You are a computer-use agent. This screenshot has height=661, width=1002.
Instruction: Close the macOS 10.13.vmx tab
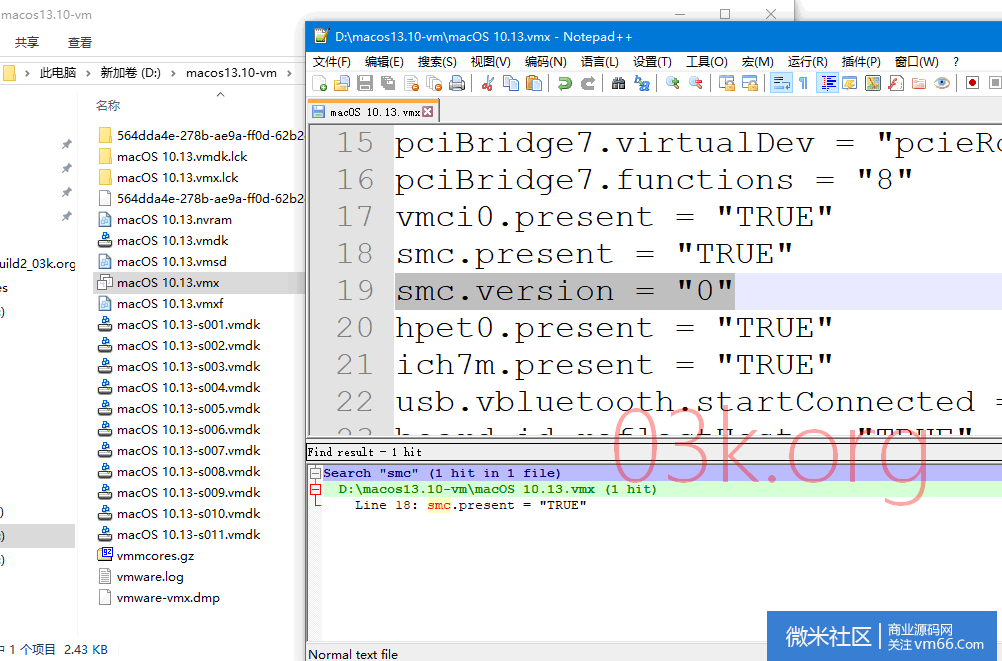click(428, 112)
